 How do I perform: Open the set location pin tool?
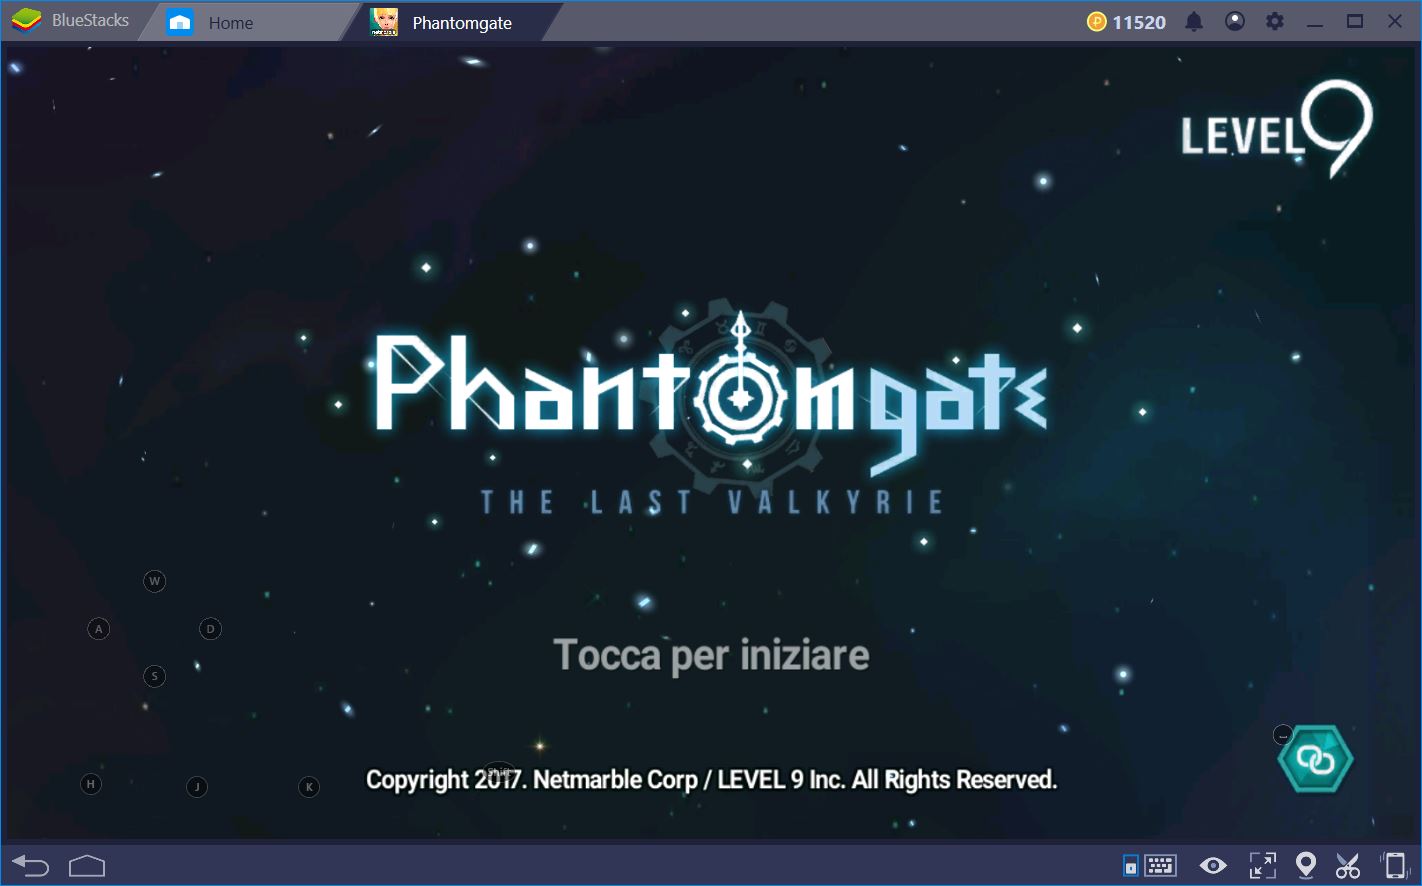click(x=1305, y=865)
